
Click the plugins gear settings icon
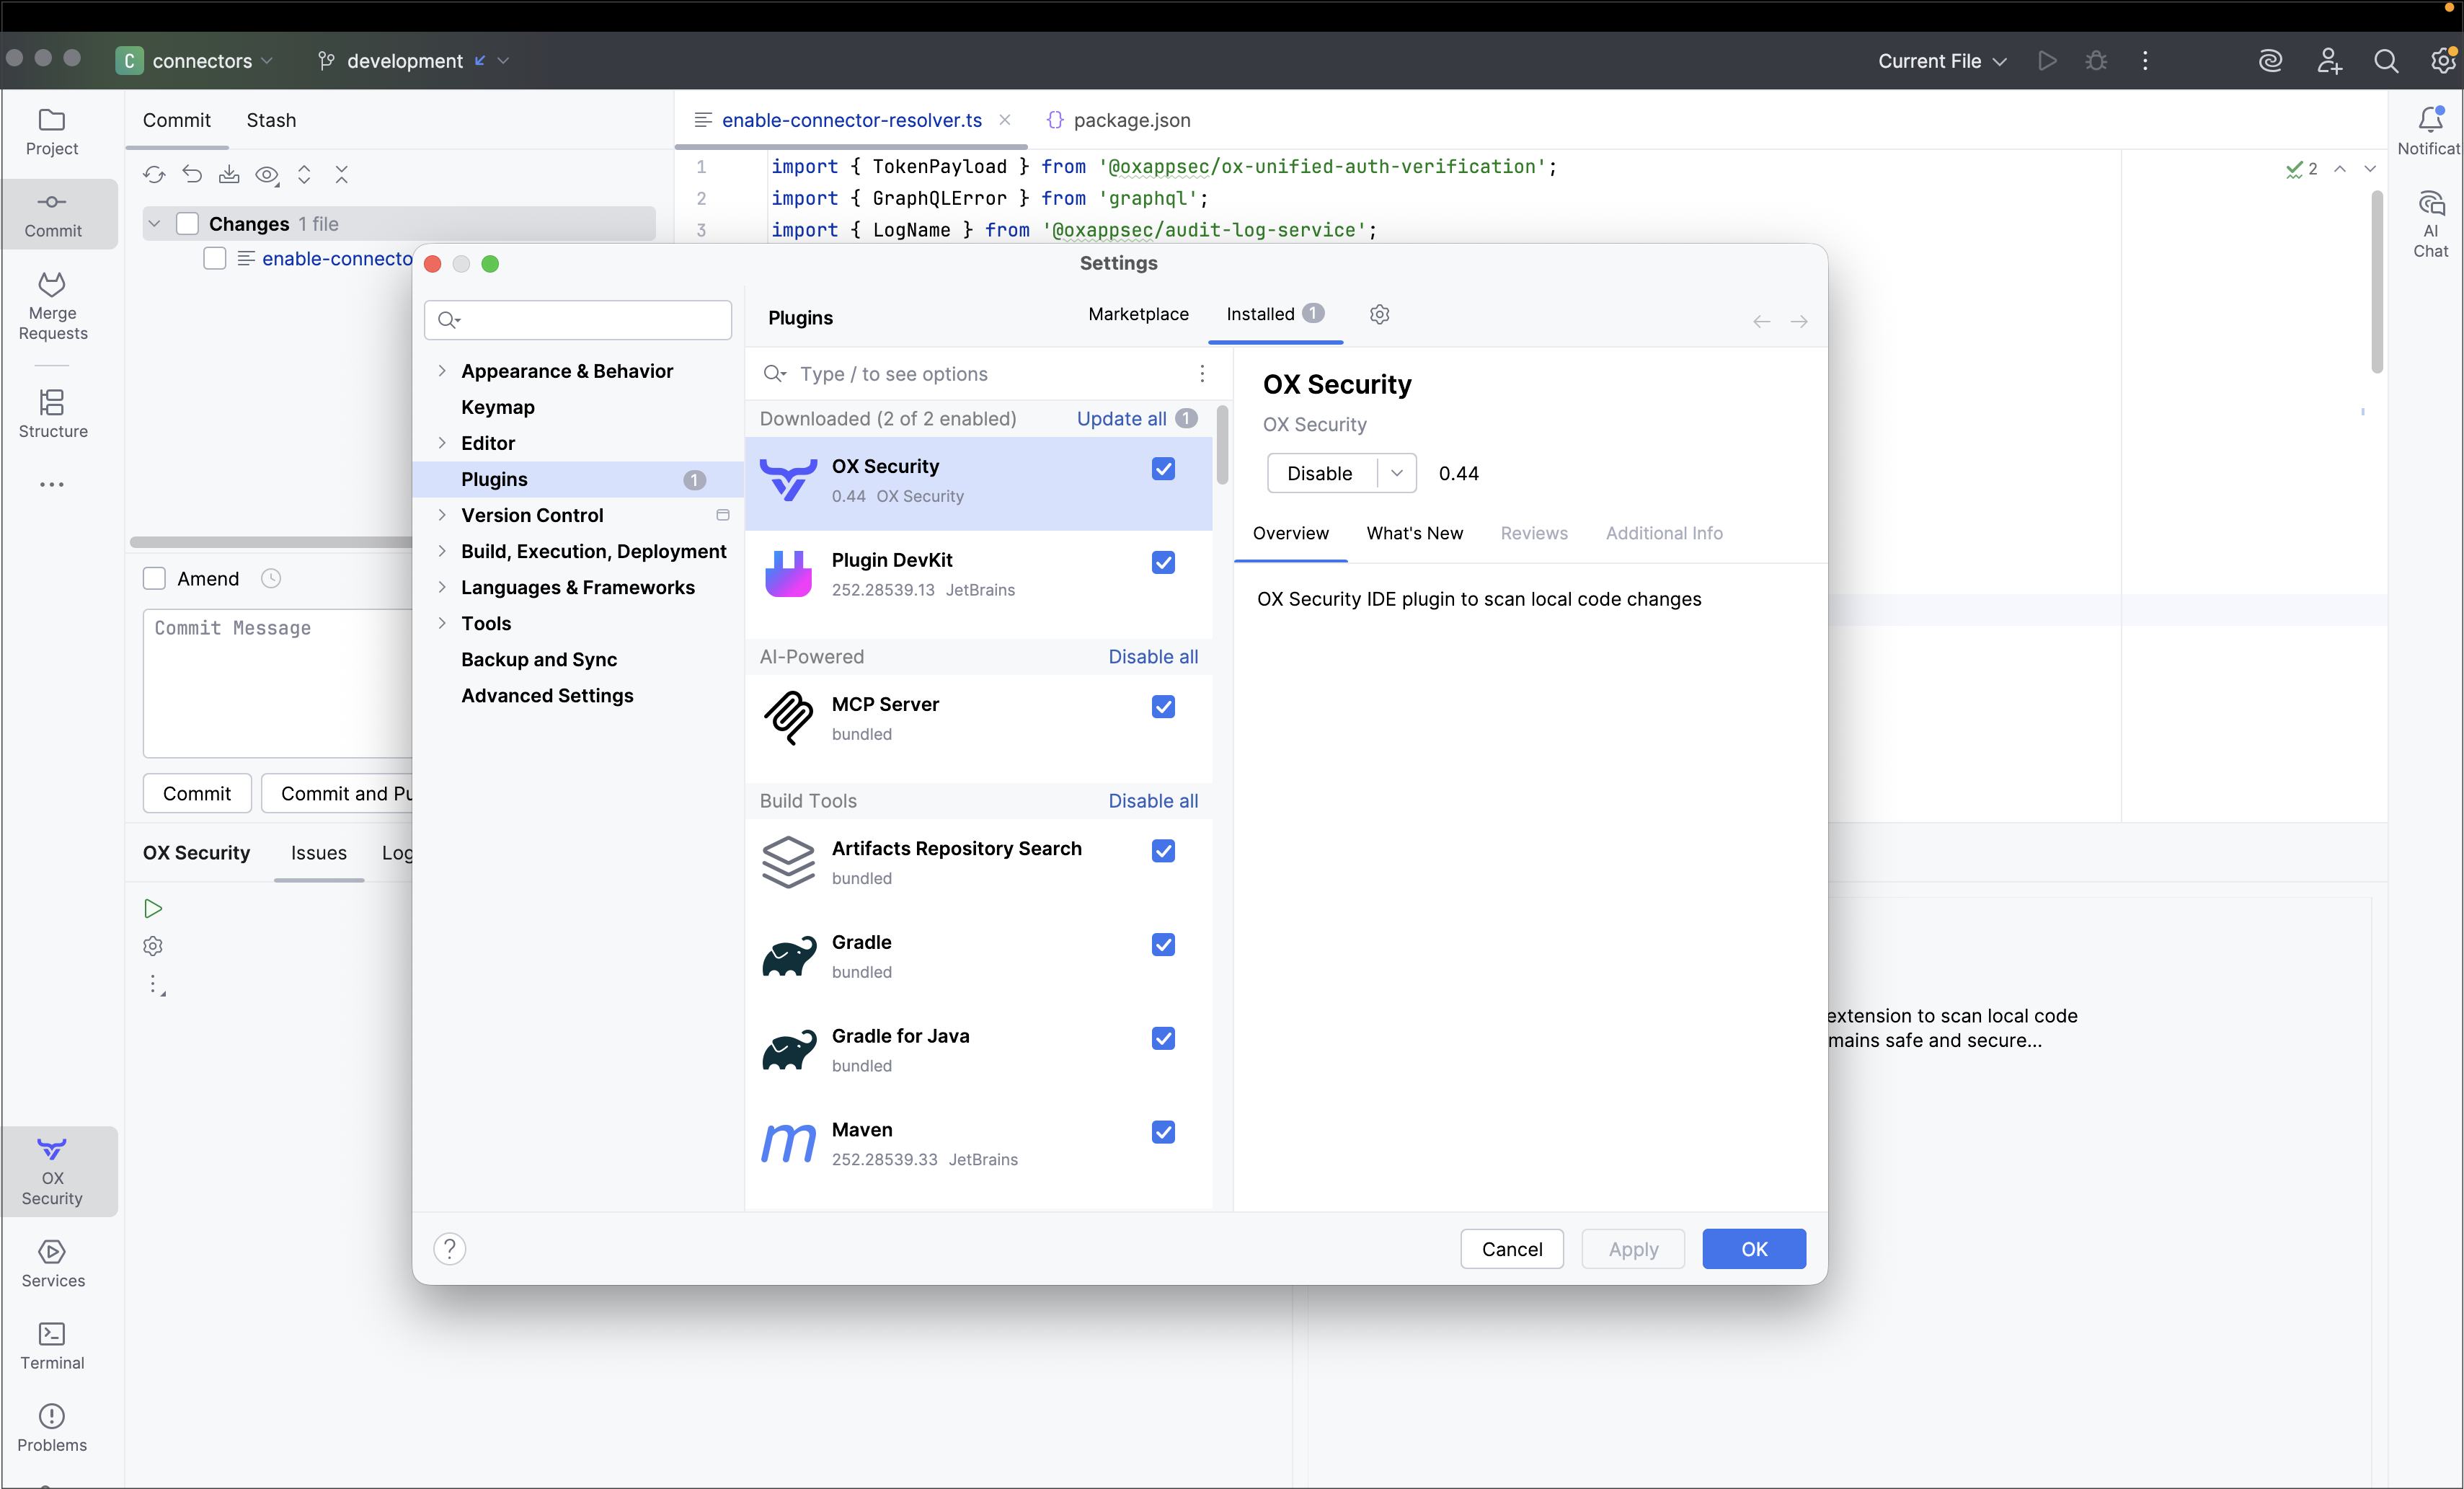coord(1379,314)
